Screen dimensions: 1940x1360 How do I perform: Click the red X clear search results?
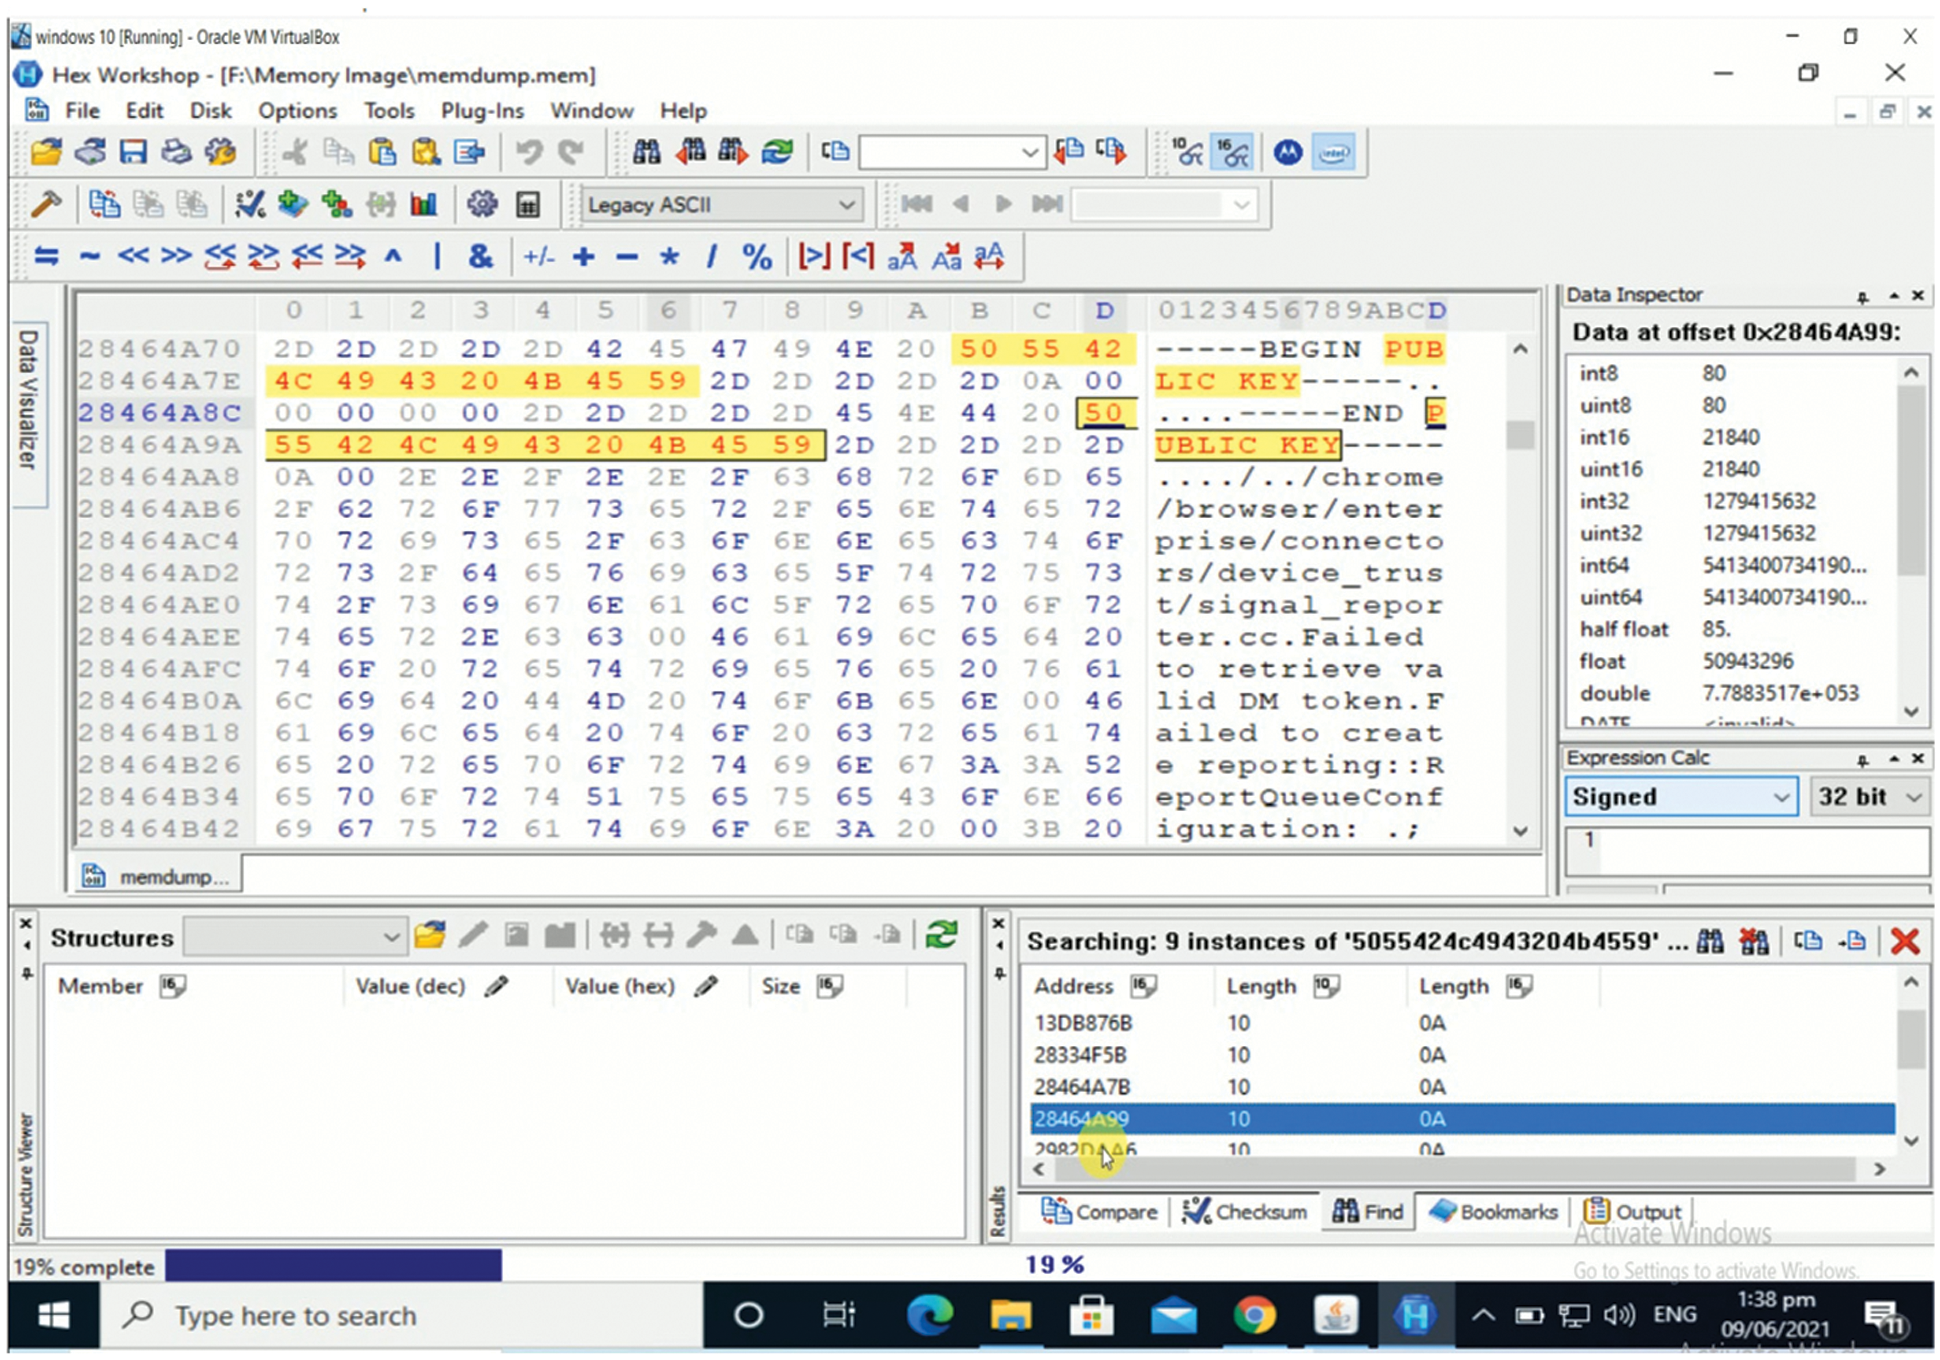pyautogui.click(x=1905, y=941)
